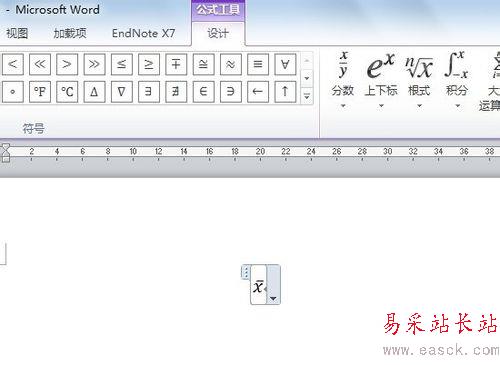The height and width of the screenshot is (365, 500).
Task: Insert the for-all symbol
Action: point(285,64)
